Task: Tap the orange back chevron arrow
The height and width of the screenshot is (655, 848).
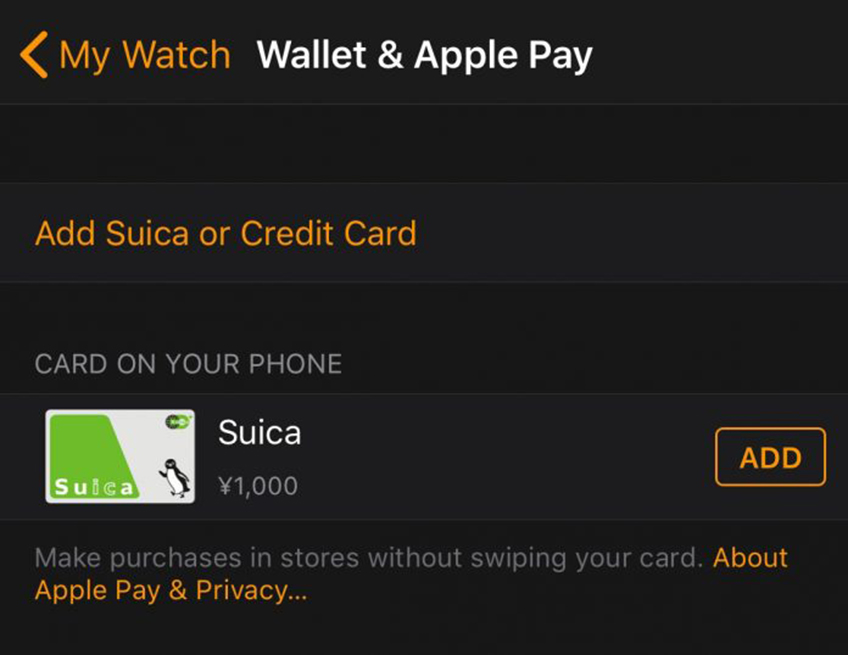Action: coord(34,55)
